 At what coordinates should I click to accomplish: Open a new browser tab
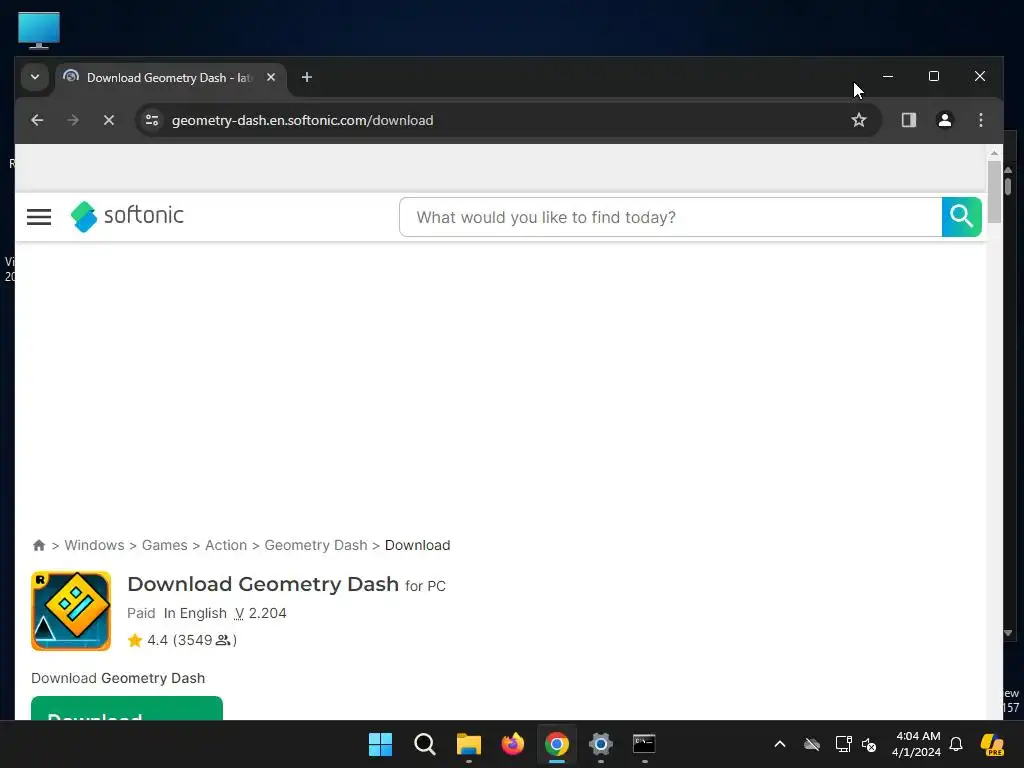point(307,77)
